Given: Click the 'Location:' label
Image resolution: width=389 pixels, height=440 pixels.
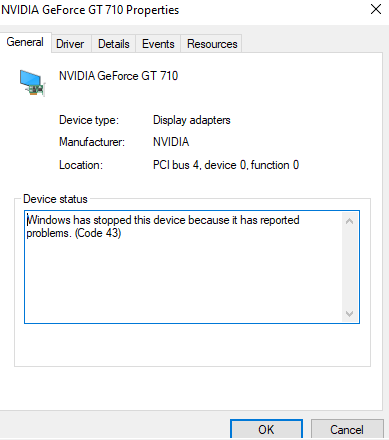Looking at the screenshot, I should [x=81, y=165].
